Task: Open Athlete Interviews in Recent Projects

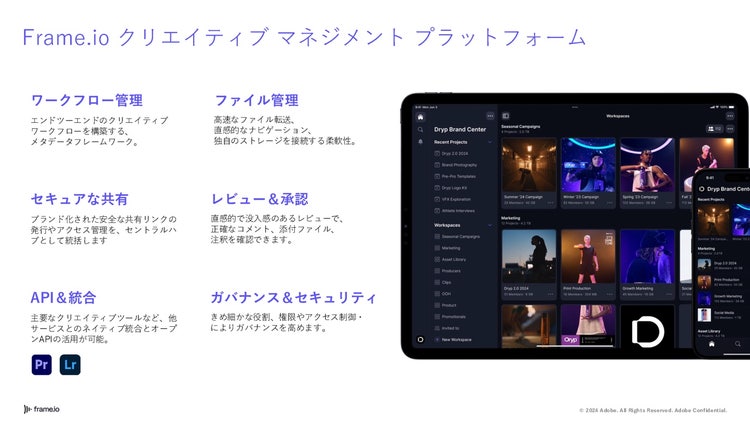Action: tap(455, 211)
